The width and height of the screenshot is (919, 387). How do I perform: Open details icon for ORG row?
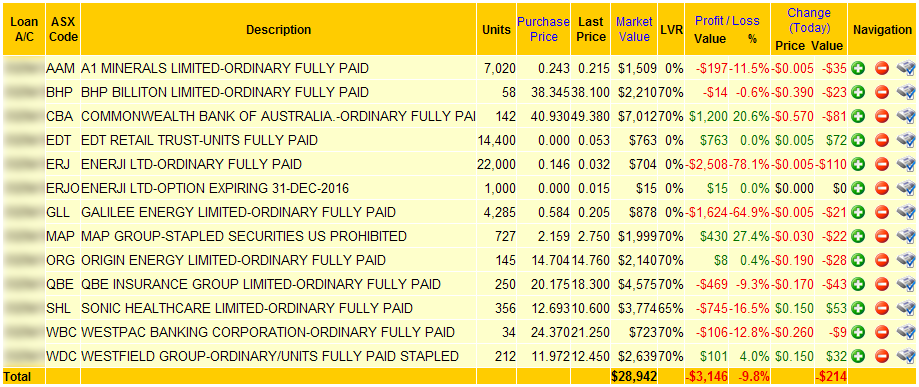906,260
